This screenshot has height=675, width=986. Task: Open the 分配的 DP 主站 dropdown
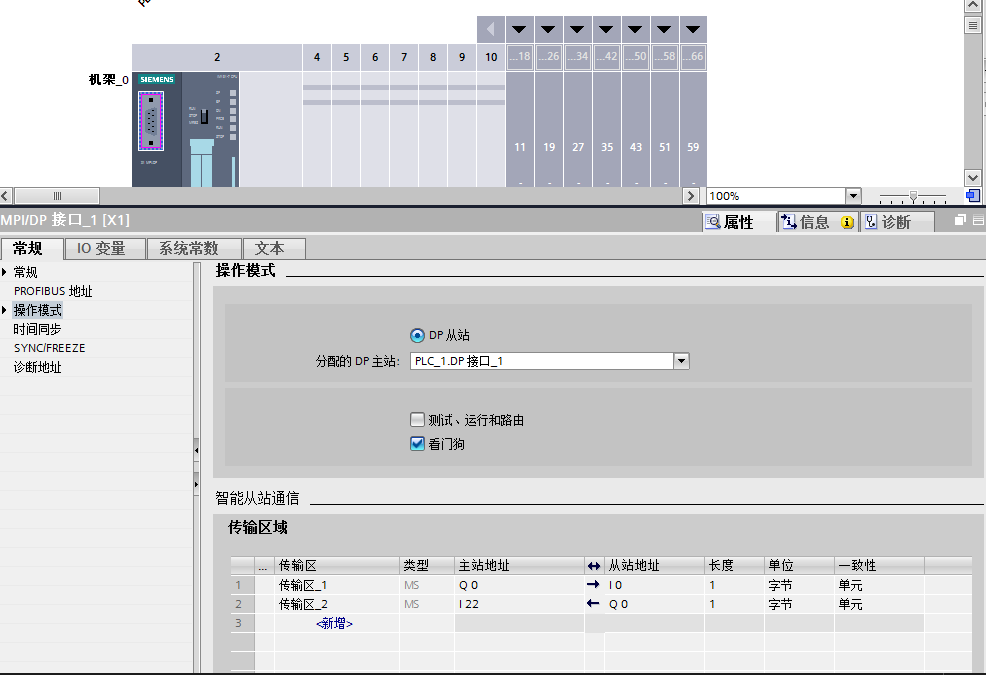[682, 361]
